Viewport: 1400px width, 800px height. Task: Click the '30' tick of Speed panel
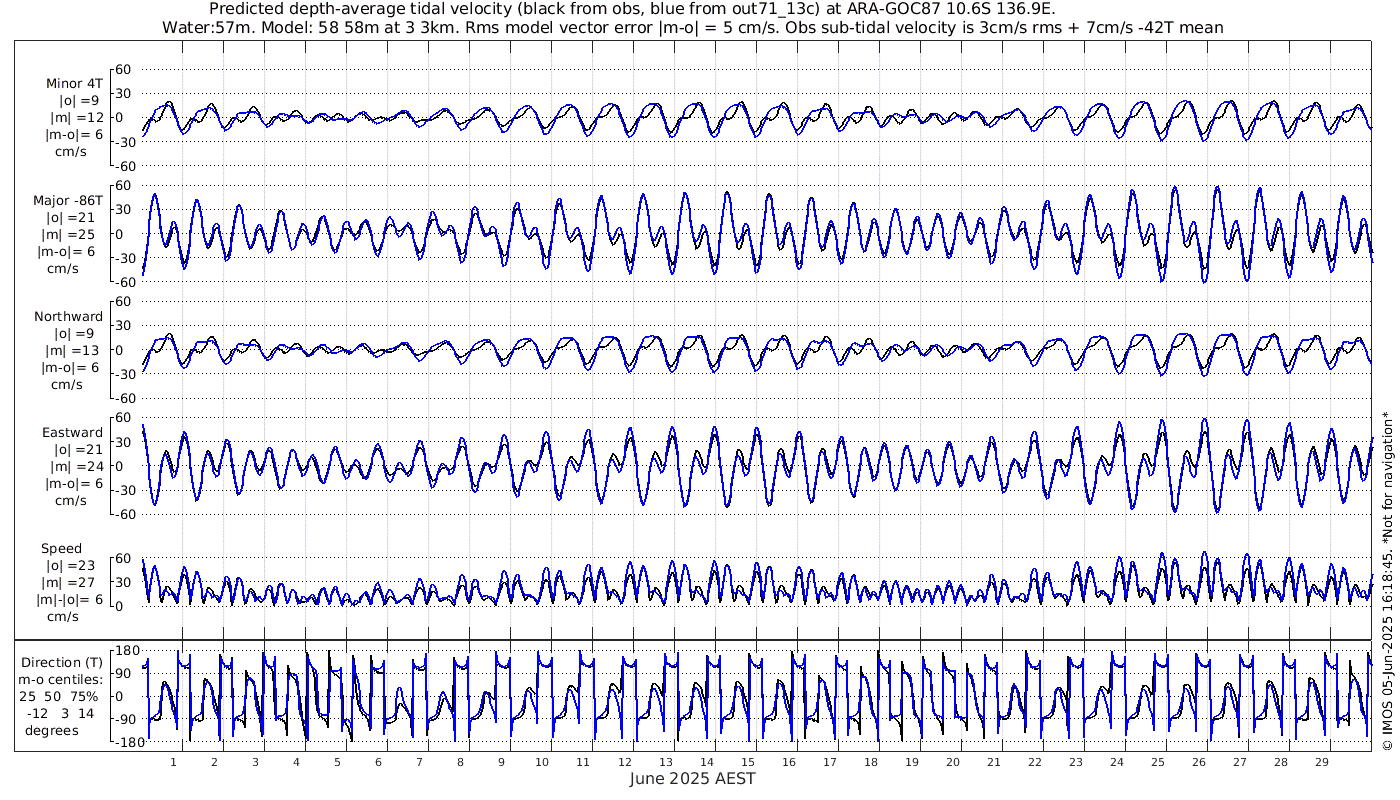pos(123,582)
